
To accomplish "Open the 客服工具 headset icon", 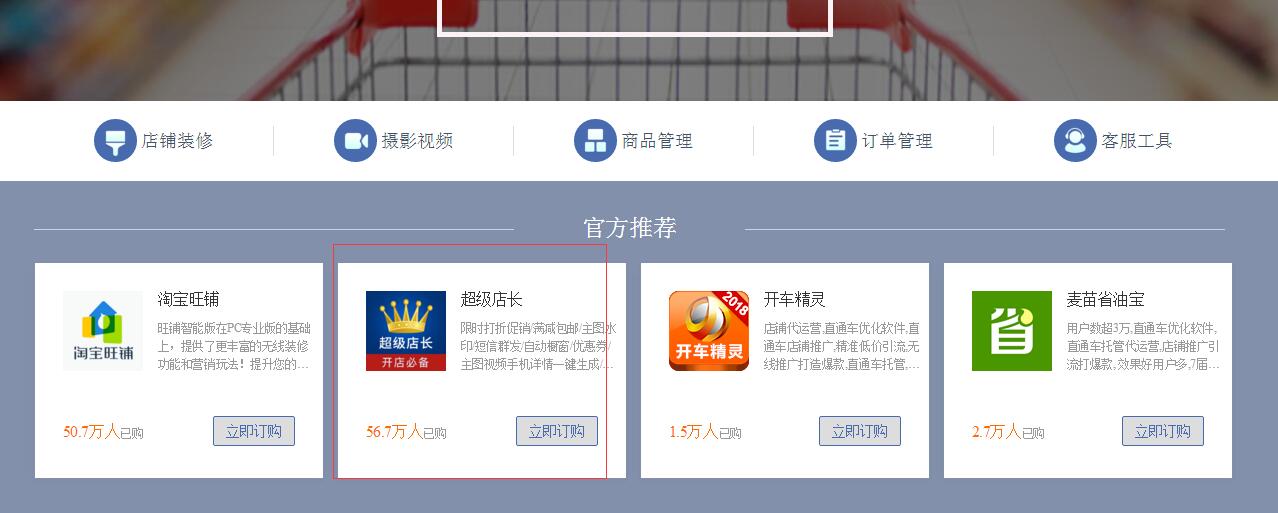I will click(x=1075, y=140).
